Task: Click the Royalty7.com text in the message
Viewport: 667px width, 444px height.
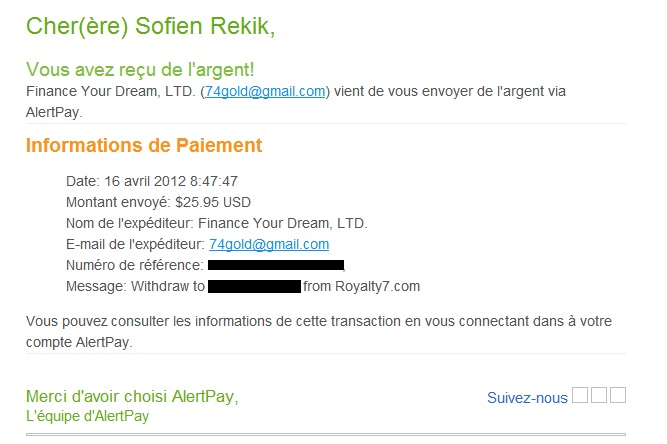Action: 377,286
